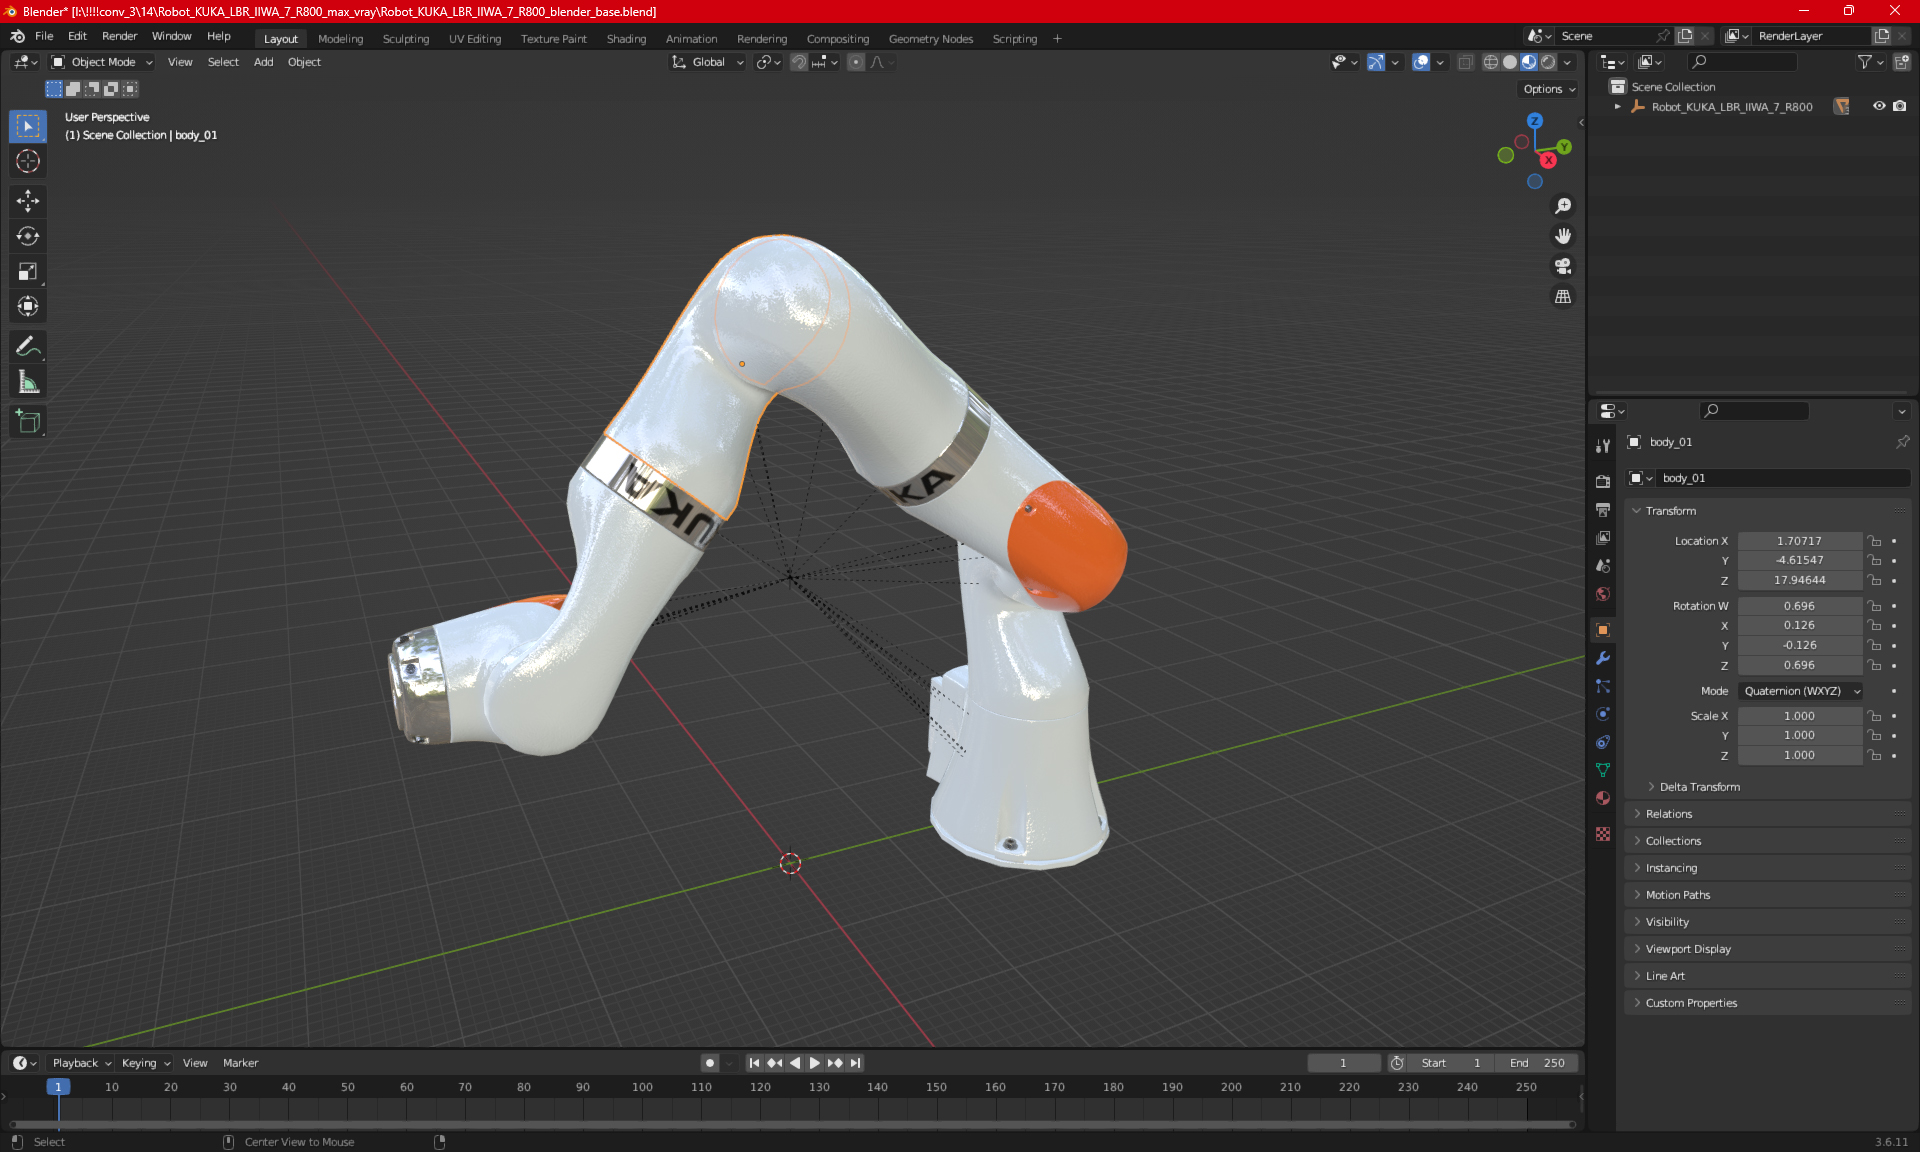Viewport: 1920px width, 1152px height.
Task: Disable Robot_KUKA collection in renders
Action: click(x=1900, y=106)
